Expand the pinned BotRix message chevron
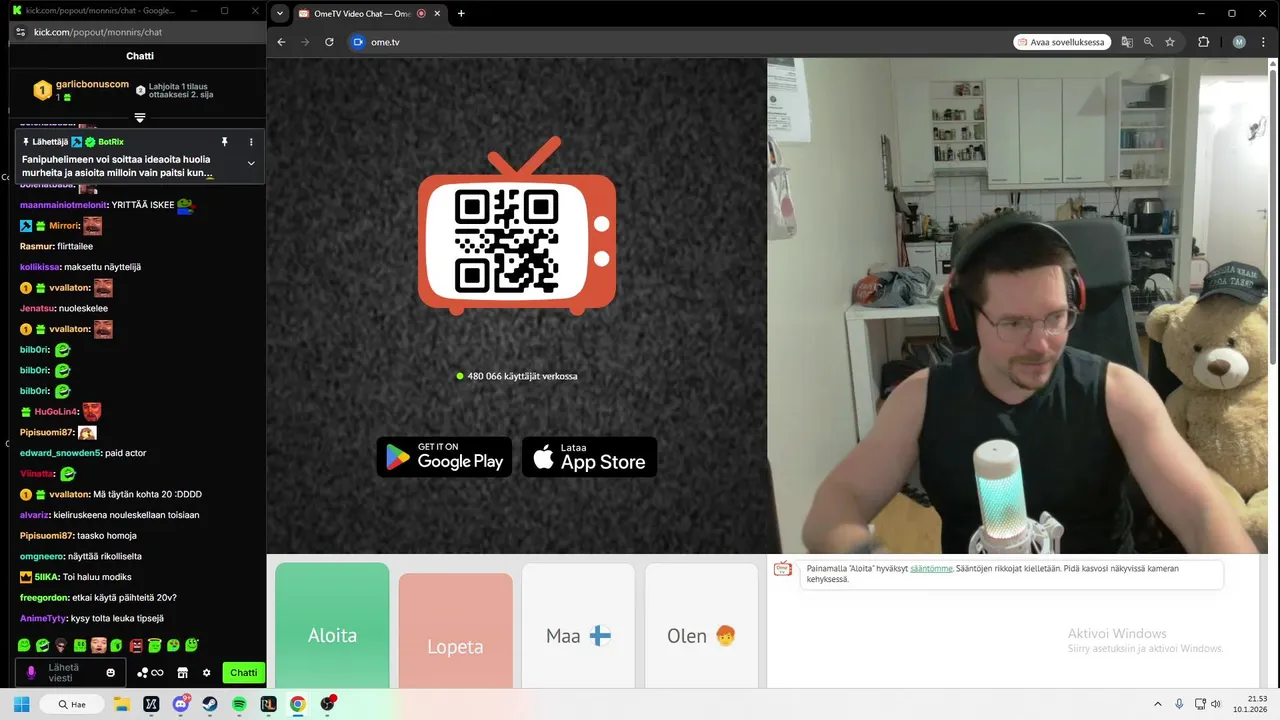The image size is (1280, 720). (251, 163)
